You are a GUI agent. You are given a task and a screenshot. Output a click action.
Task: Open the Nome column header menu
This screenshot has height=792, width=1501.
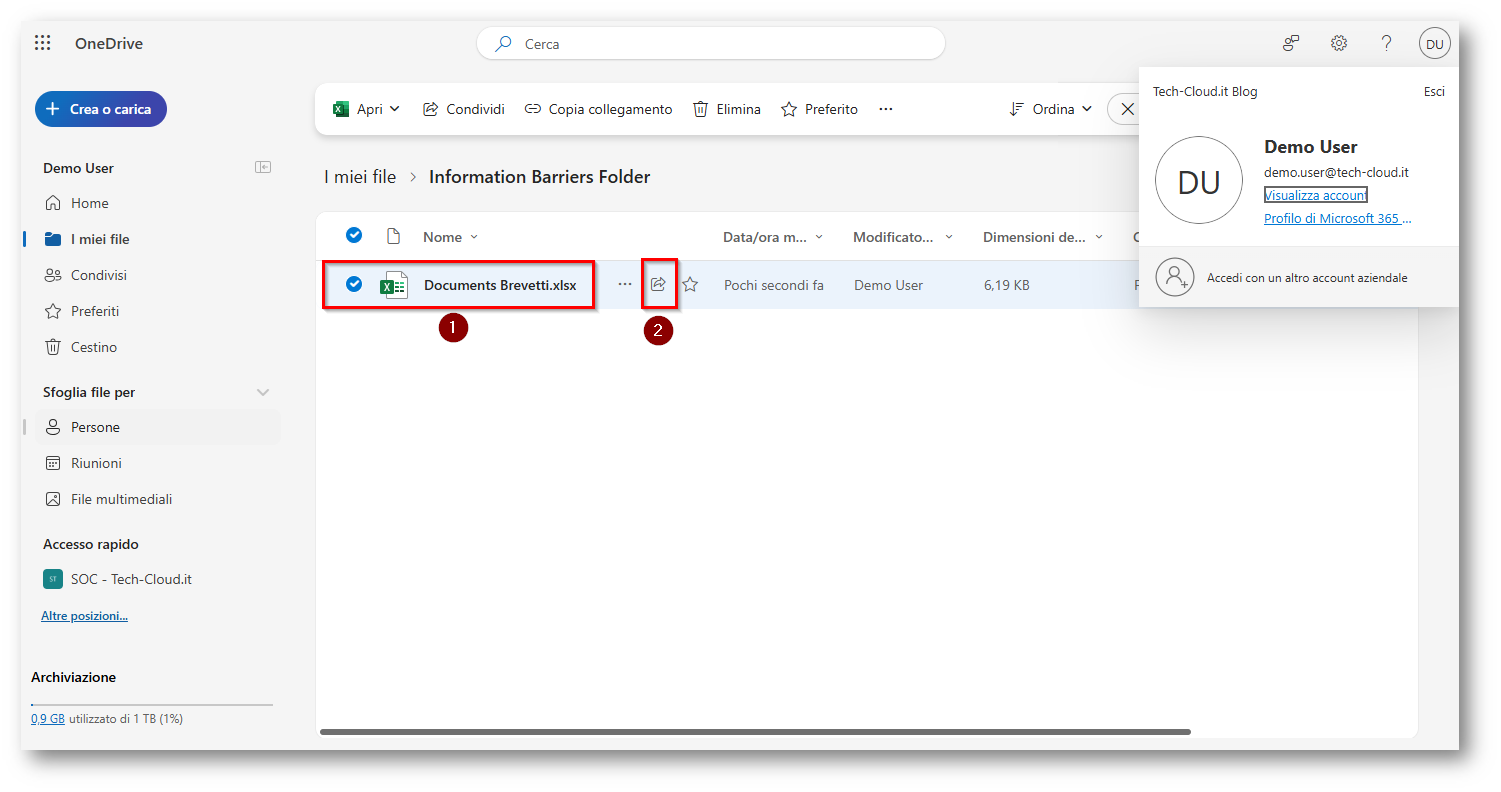[x=451, y=237]
